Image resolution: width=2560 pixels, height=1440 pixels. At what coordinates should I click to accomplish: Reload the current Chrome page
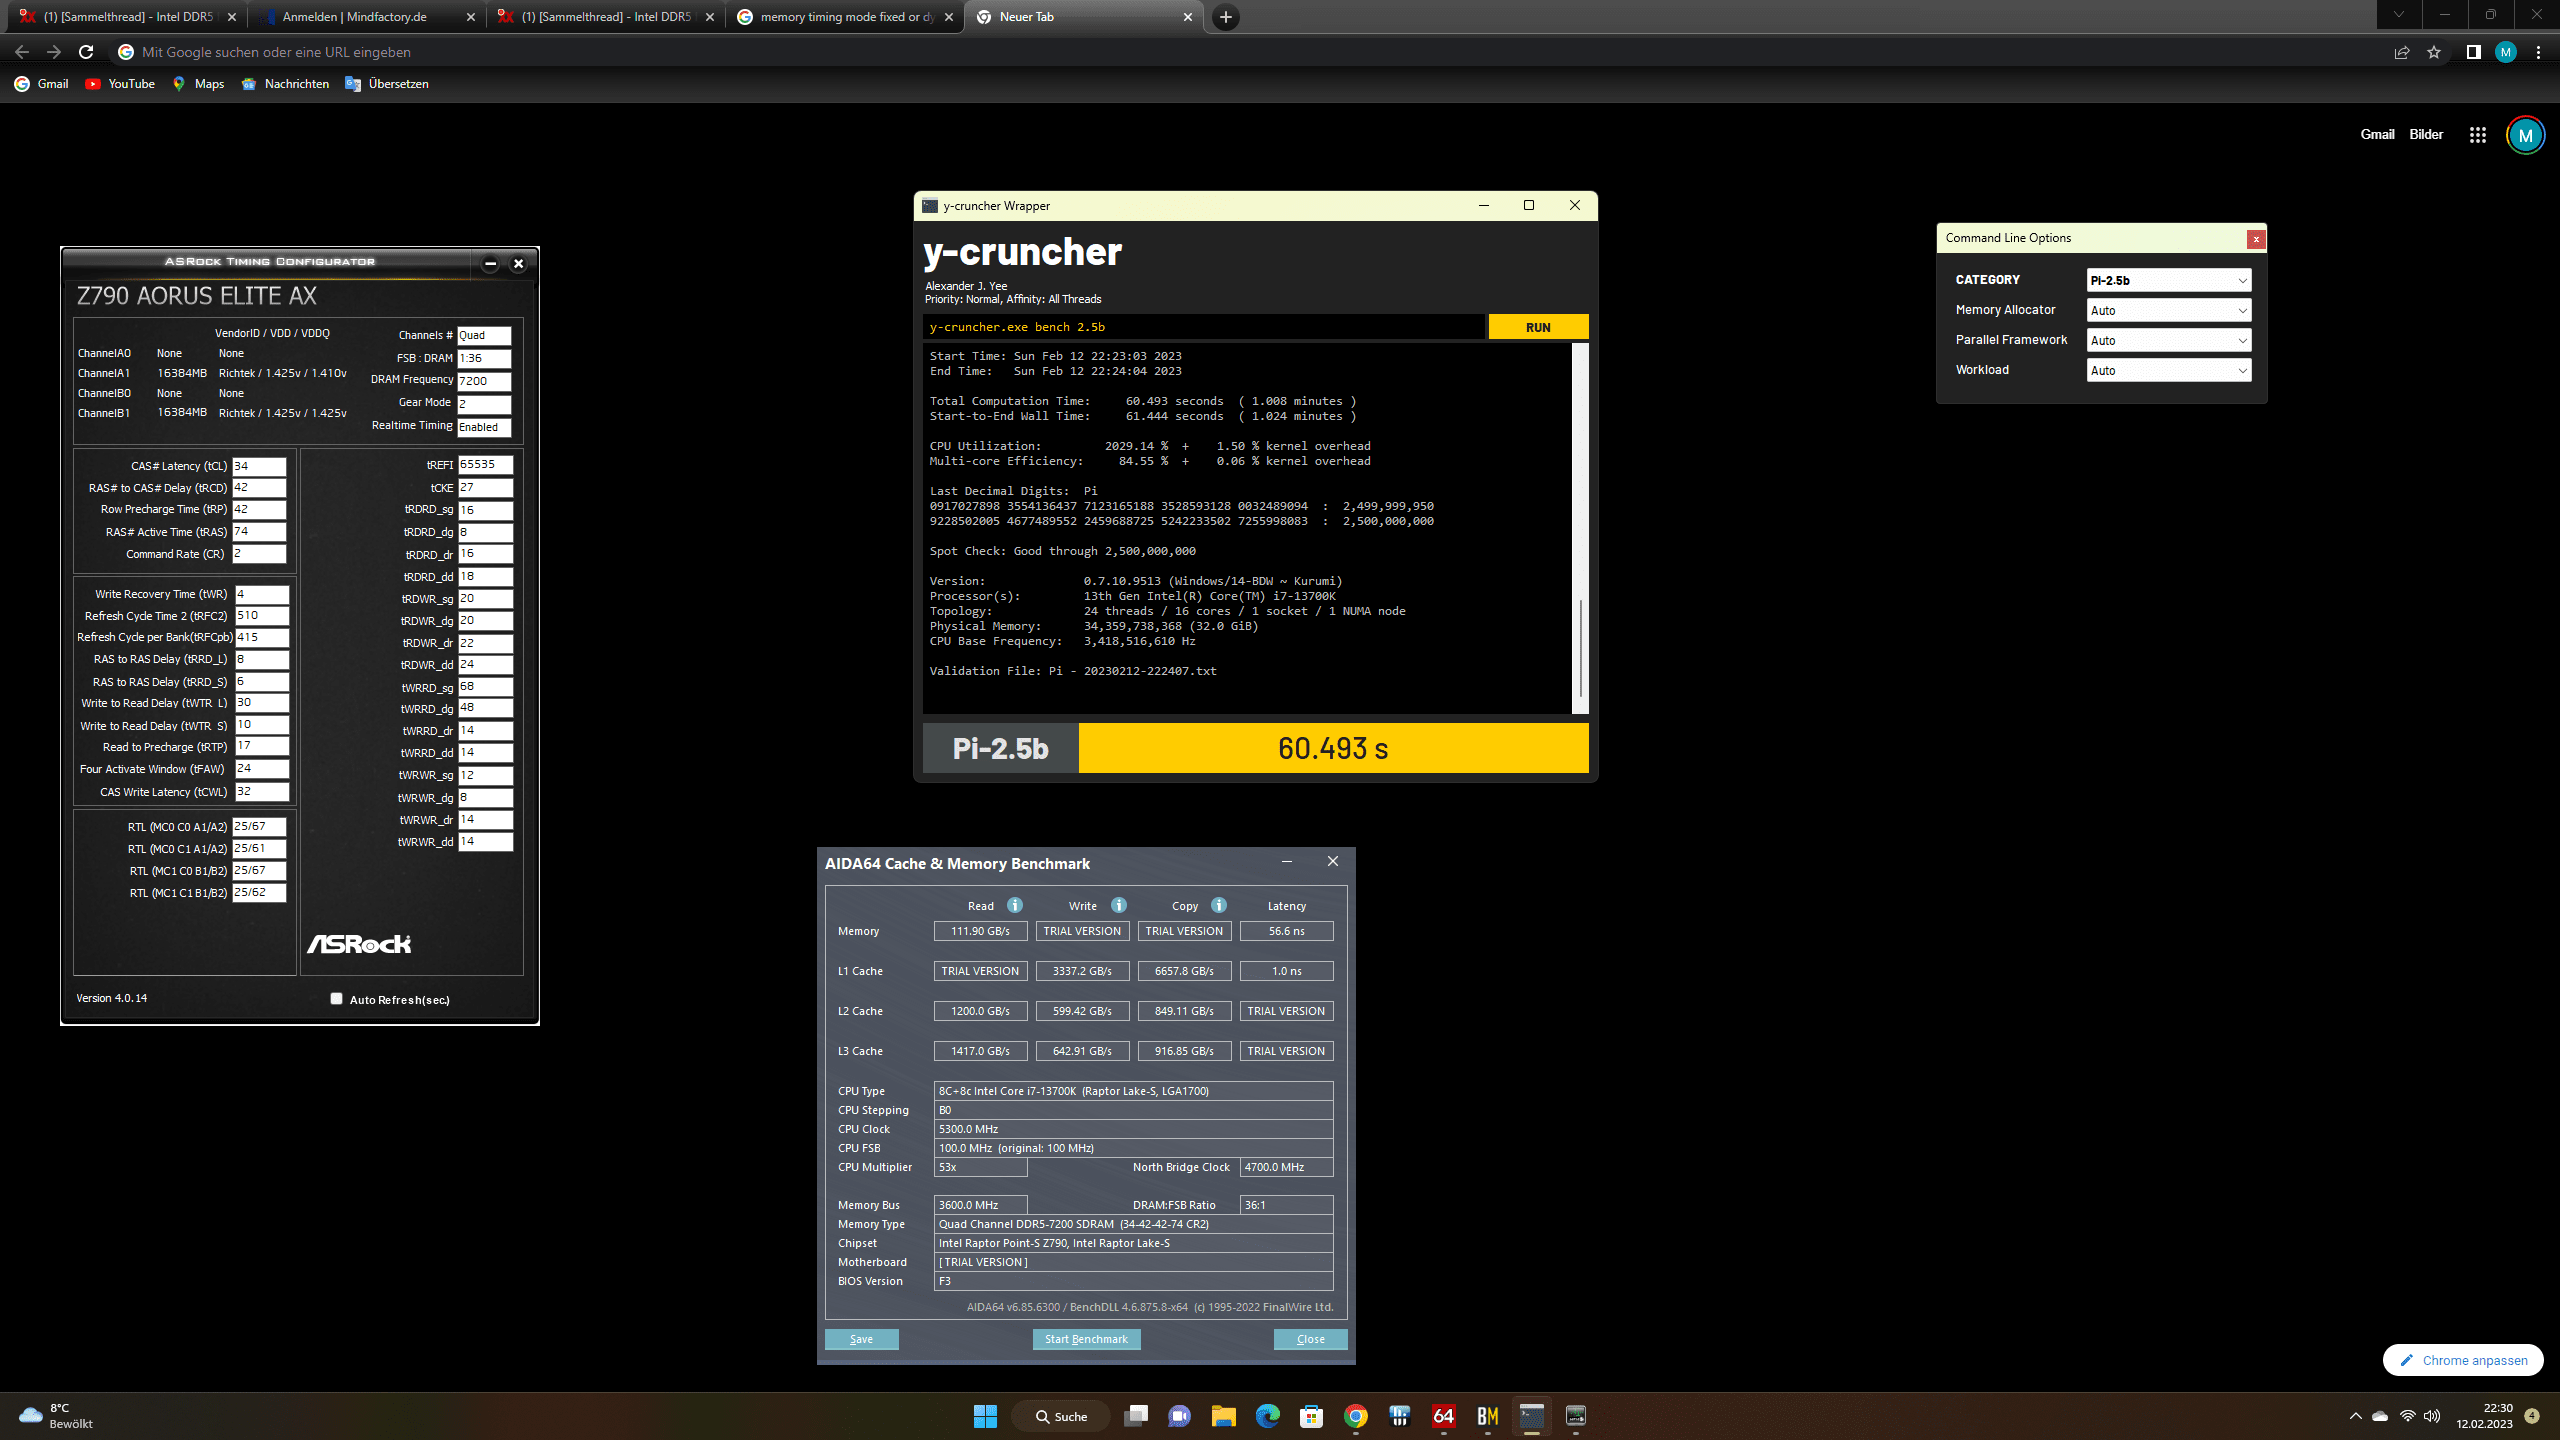tap(86, 52)
